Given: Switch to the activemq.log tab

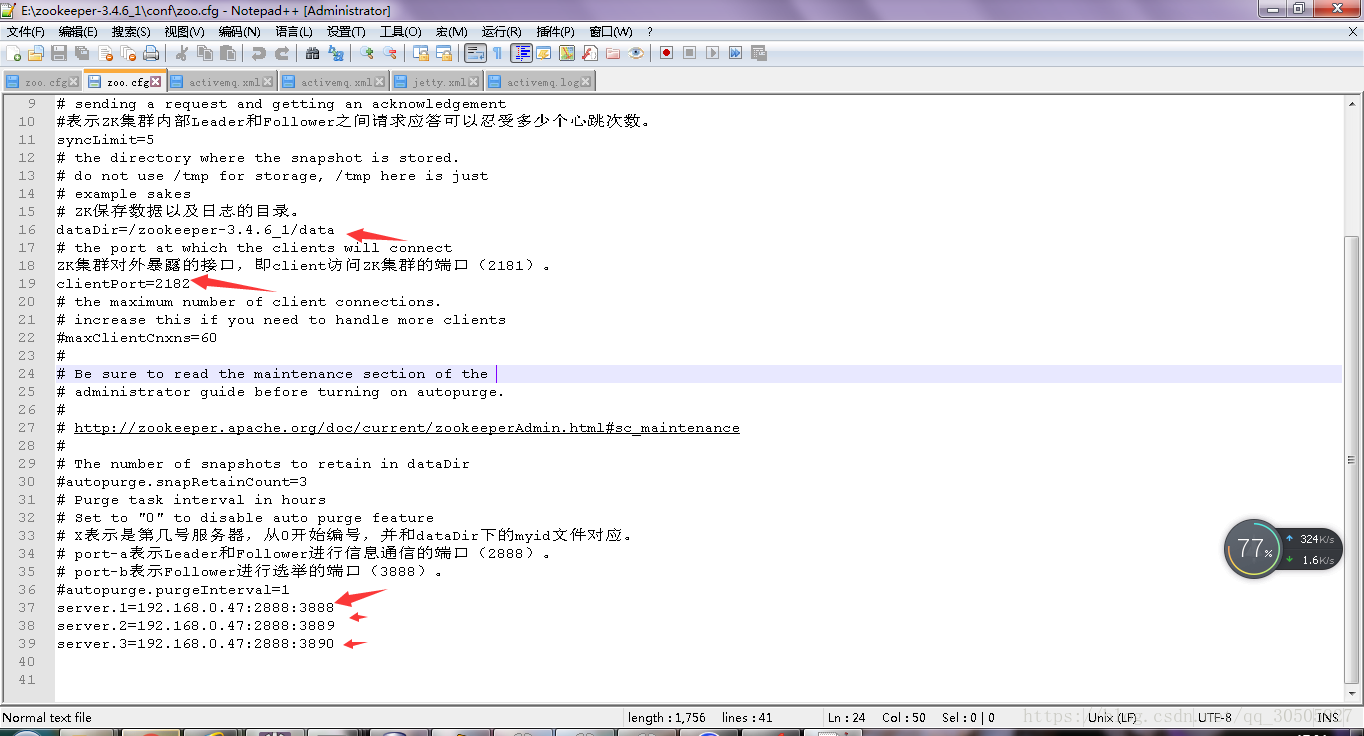Looking at the screenshot, I should (x=540, y=82).
